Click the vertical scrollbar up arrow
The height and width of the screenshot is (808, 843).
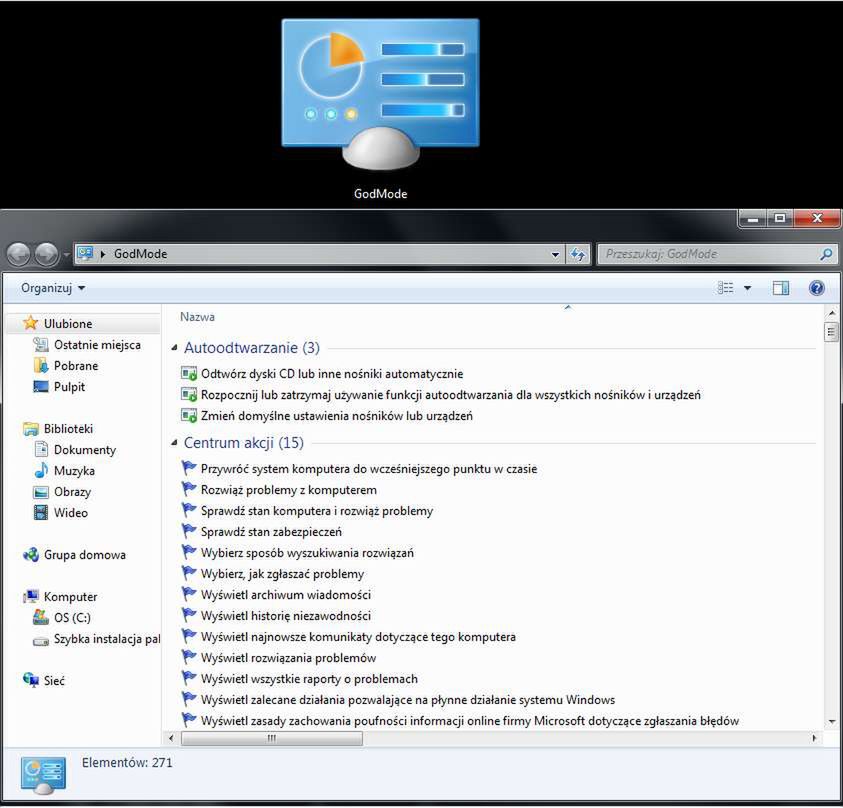pyautogui.click(x=831, y=313)
